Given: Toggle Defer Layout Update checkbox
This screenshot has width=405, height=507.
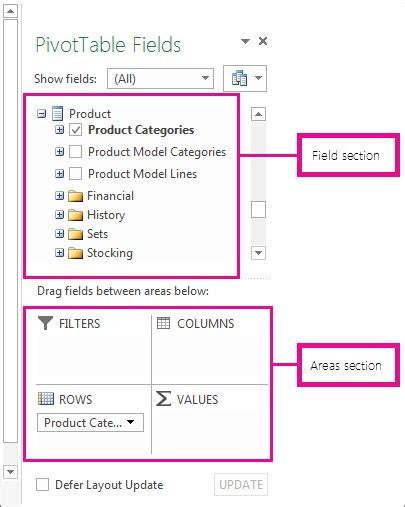Looking at the screenshot, I should 42,485.
